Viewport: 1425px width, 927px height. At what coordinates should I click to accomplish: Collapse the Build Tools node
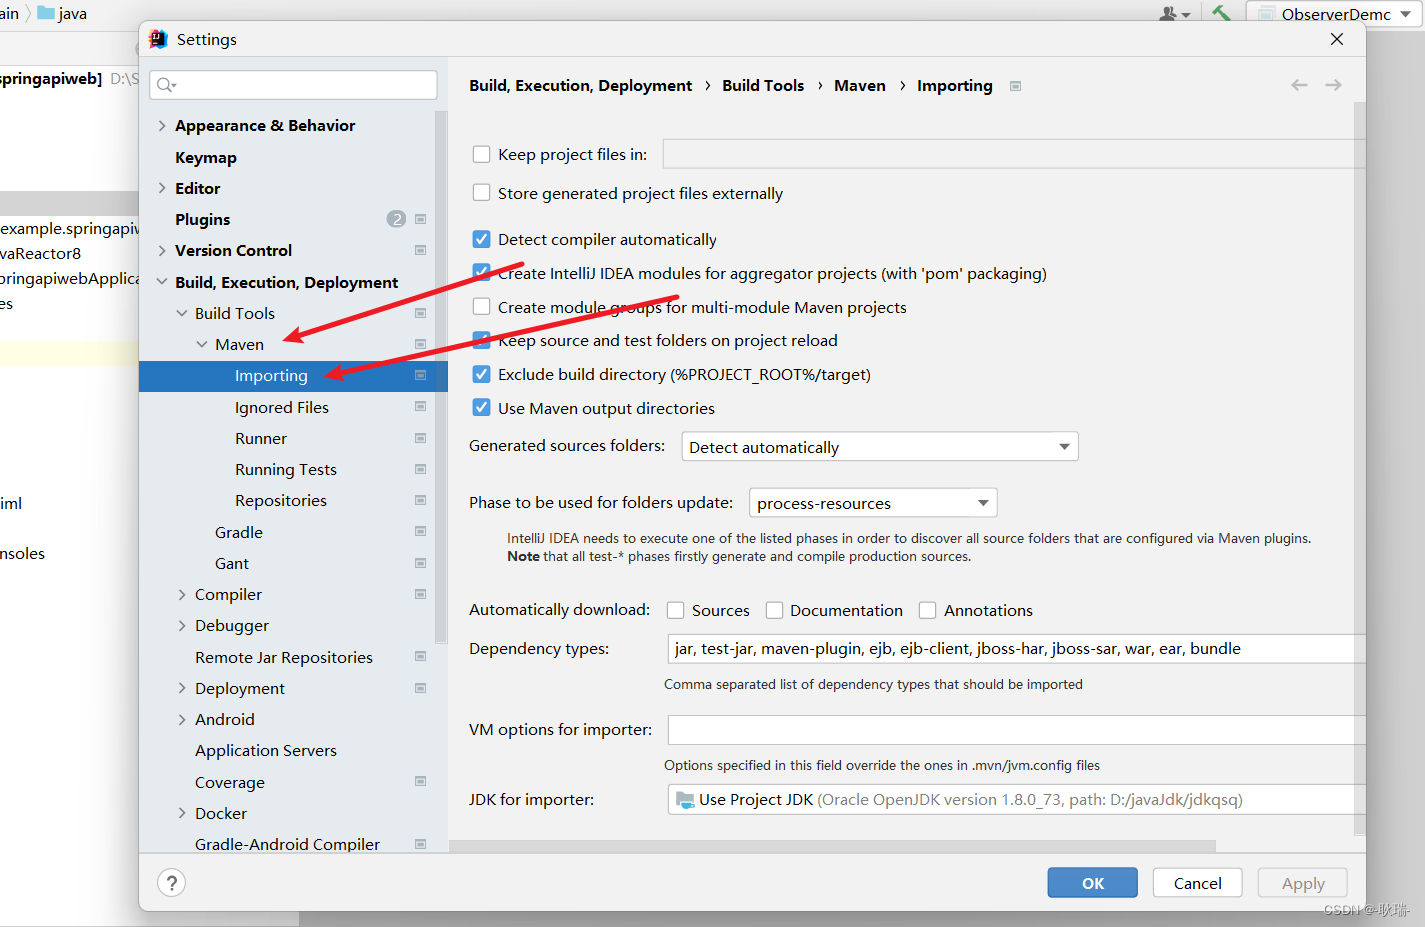(182, 313)
